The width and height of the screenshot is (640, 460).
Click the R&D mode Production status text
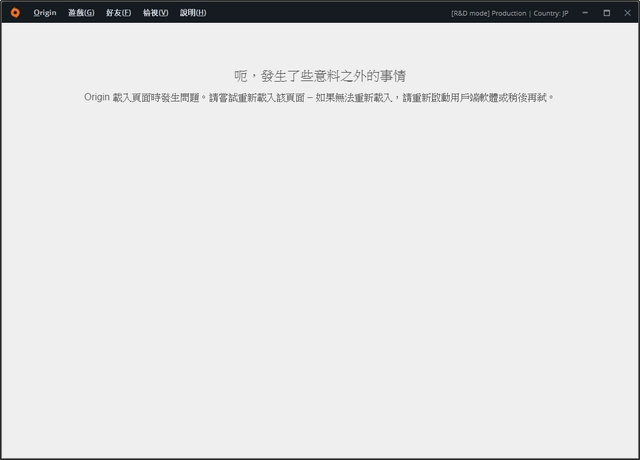click(x=489, y=13)
